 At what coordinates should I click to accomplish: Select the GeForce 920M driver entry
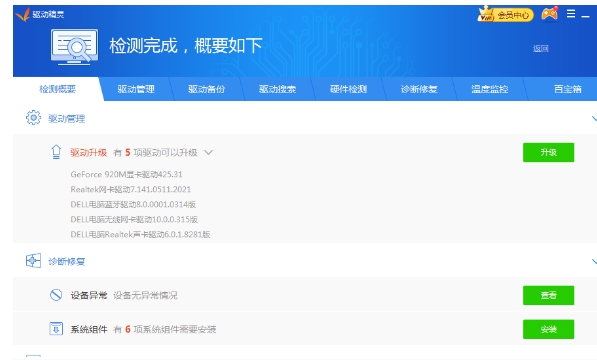pyautogui.click(x=126, y=174)
